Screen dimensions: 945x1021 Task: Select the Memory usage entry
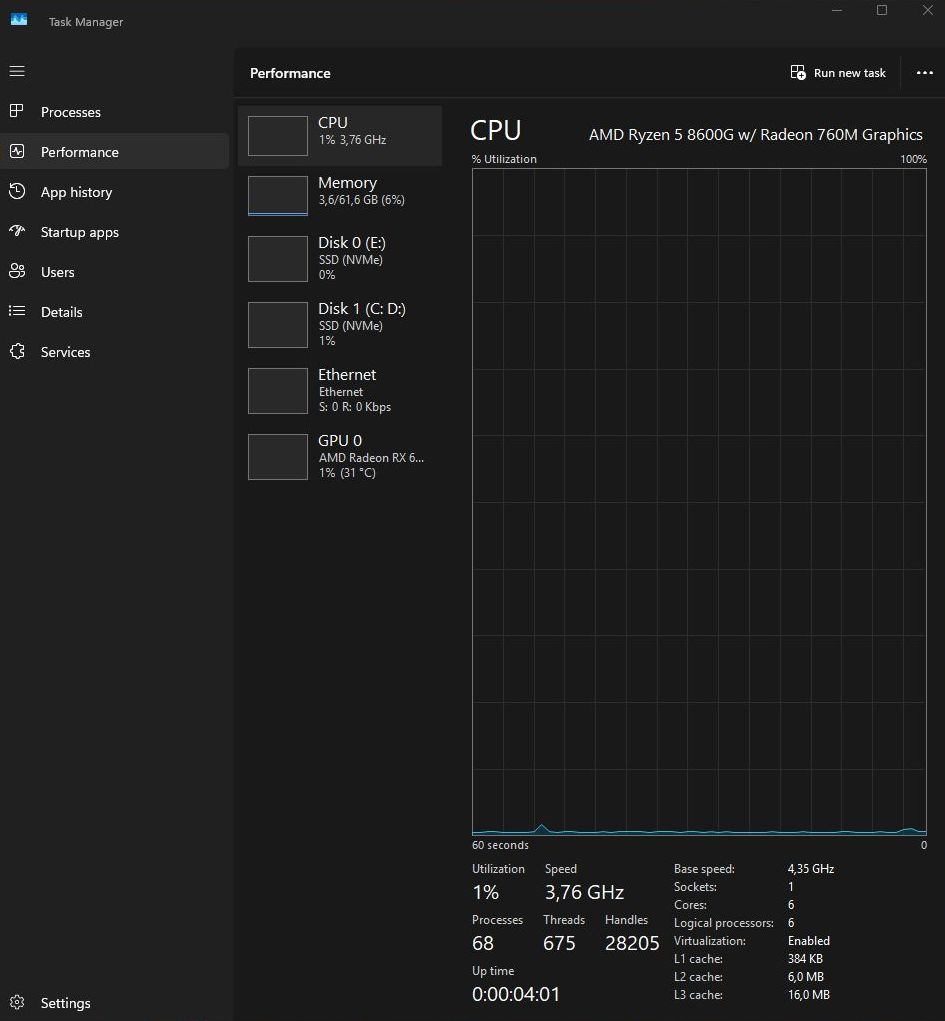tap(340, 195)
